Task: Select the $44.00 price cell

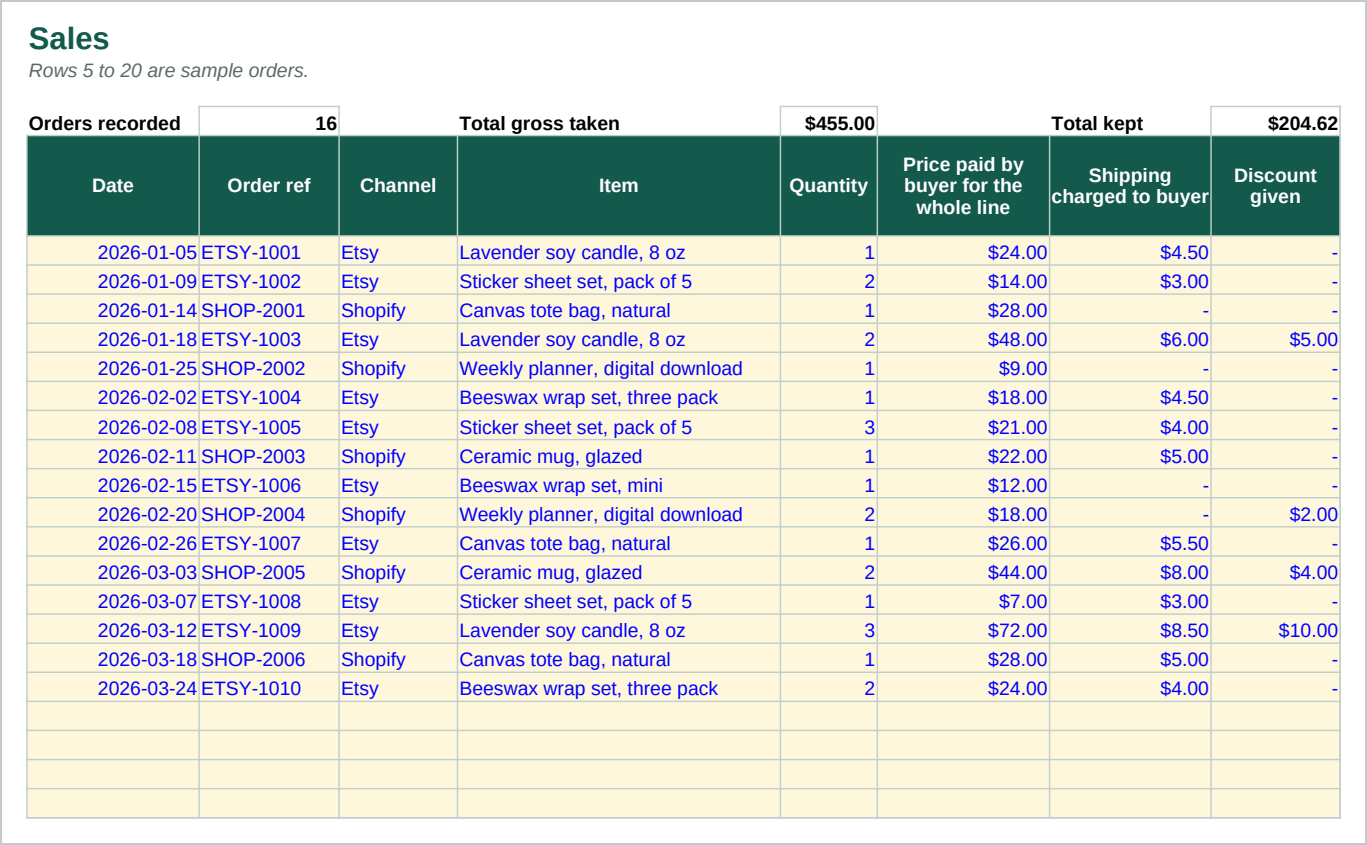Action: click(x=963, y=572)
